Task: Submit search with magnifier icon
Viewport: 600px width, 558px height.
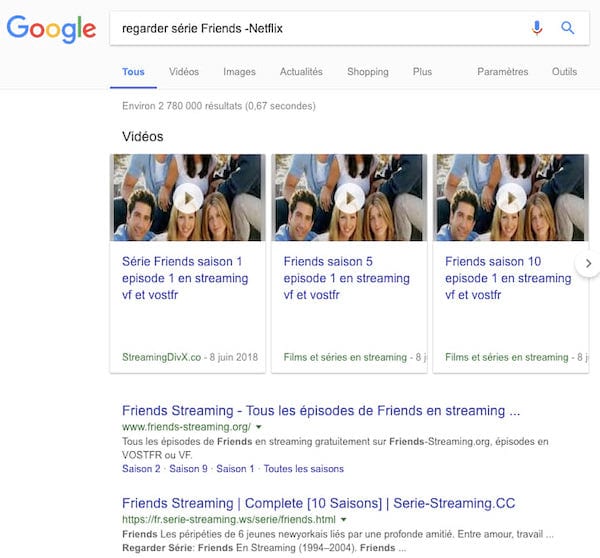Action: [x=567, y=28]
